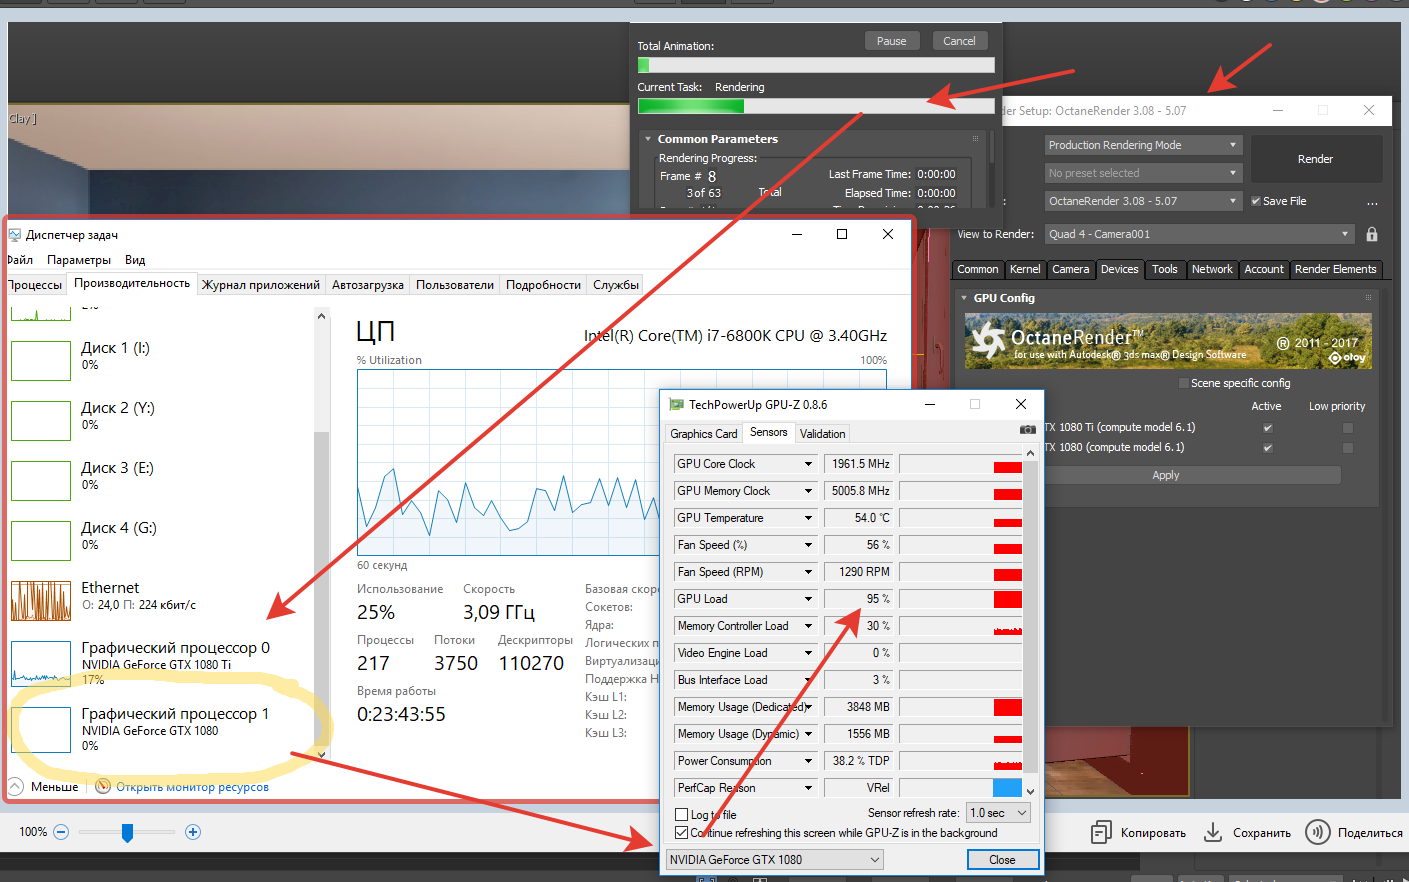Screen dimensions: 1409x882
Task: Click the grip icon on GPU Config rollout
Action: point(1368,297)
